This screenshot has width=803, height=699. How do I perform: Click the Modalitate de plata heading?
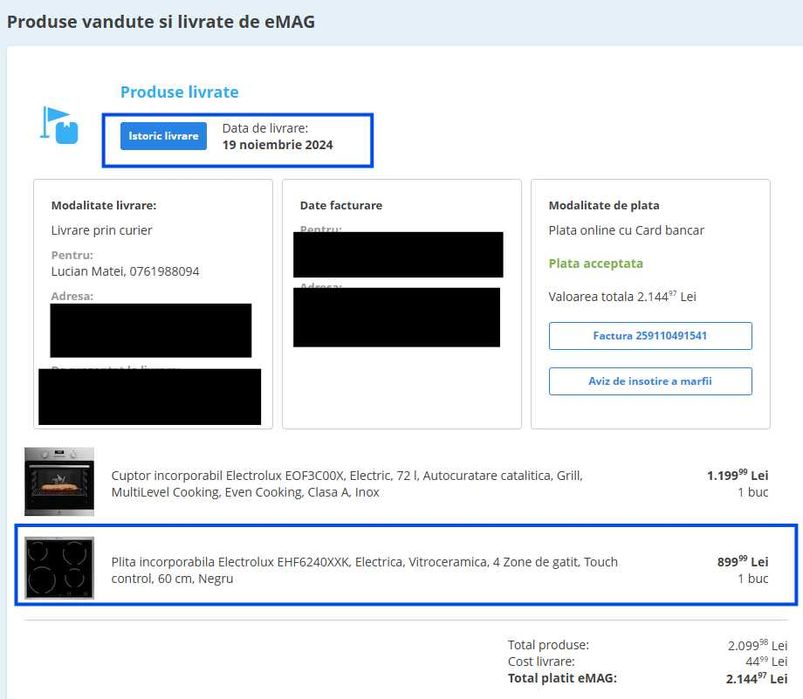[604, 205]
